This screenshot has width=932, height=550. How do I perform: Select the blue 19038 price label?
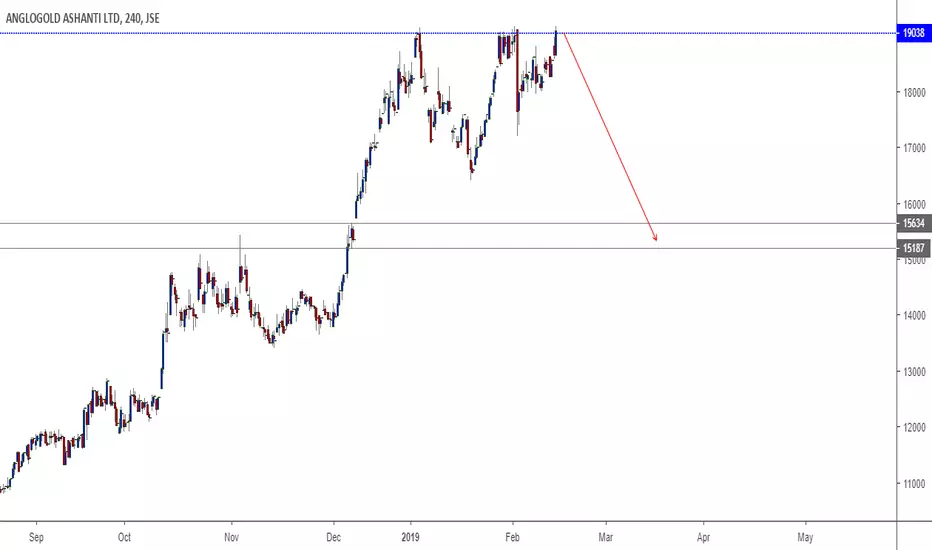point(913,33)
